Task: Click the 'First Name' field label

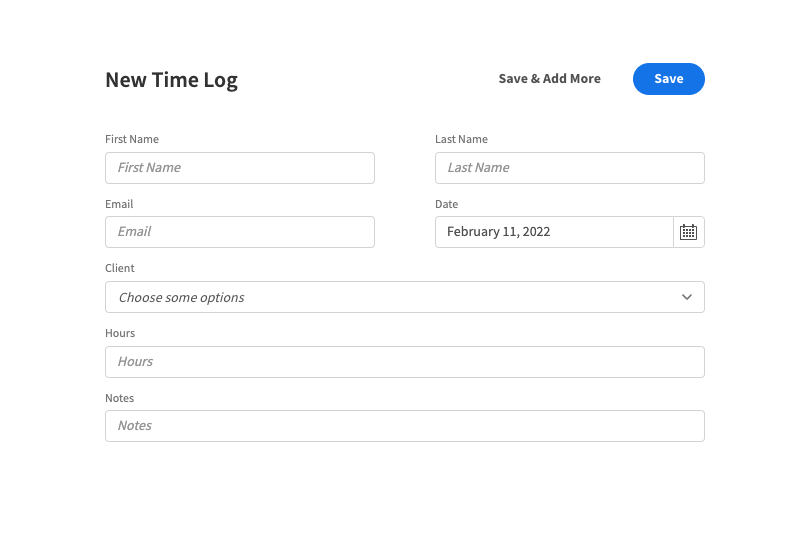Action: pos(132,139)
